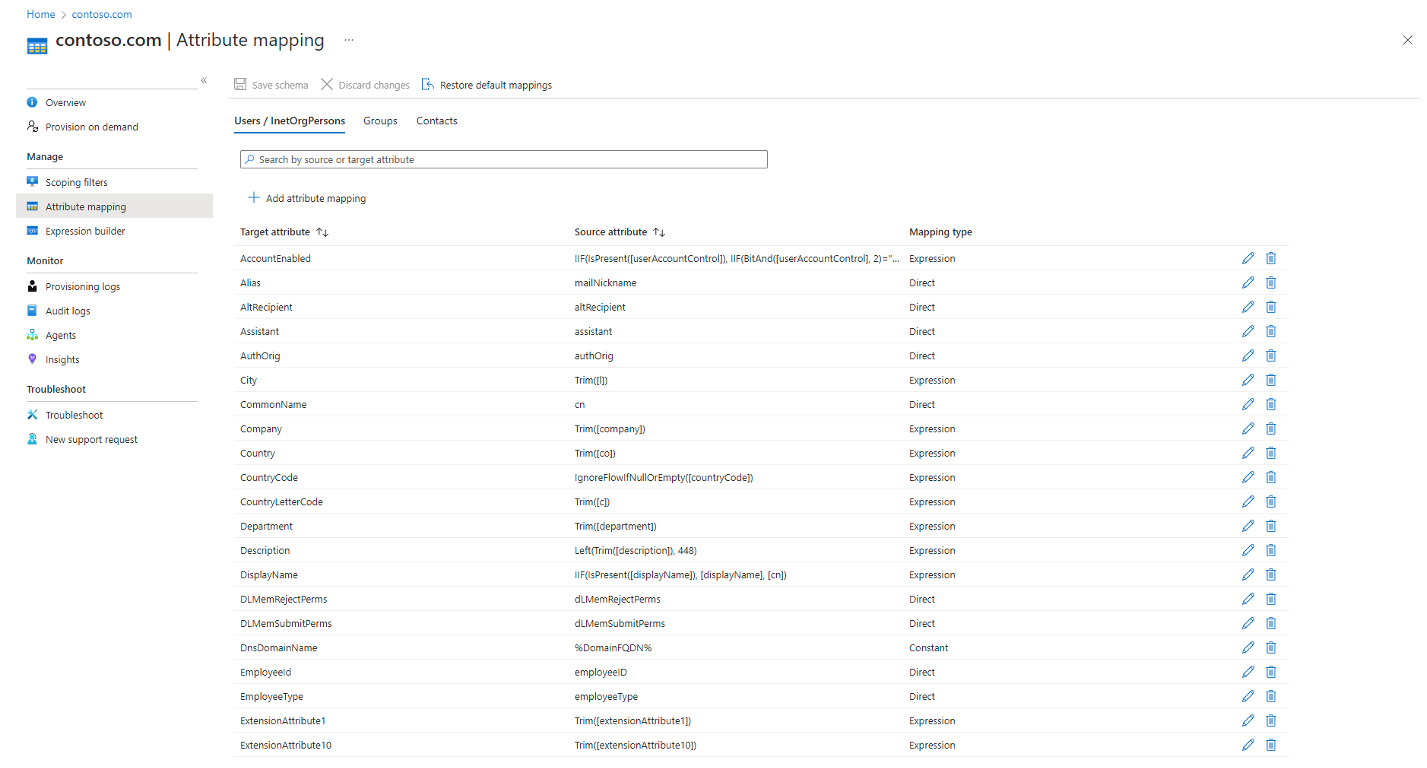Delete the EmployeeId mapping
This screenshot has width=1427, height=768.
point(1271,672)
